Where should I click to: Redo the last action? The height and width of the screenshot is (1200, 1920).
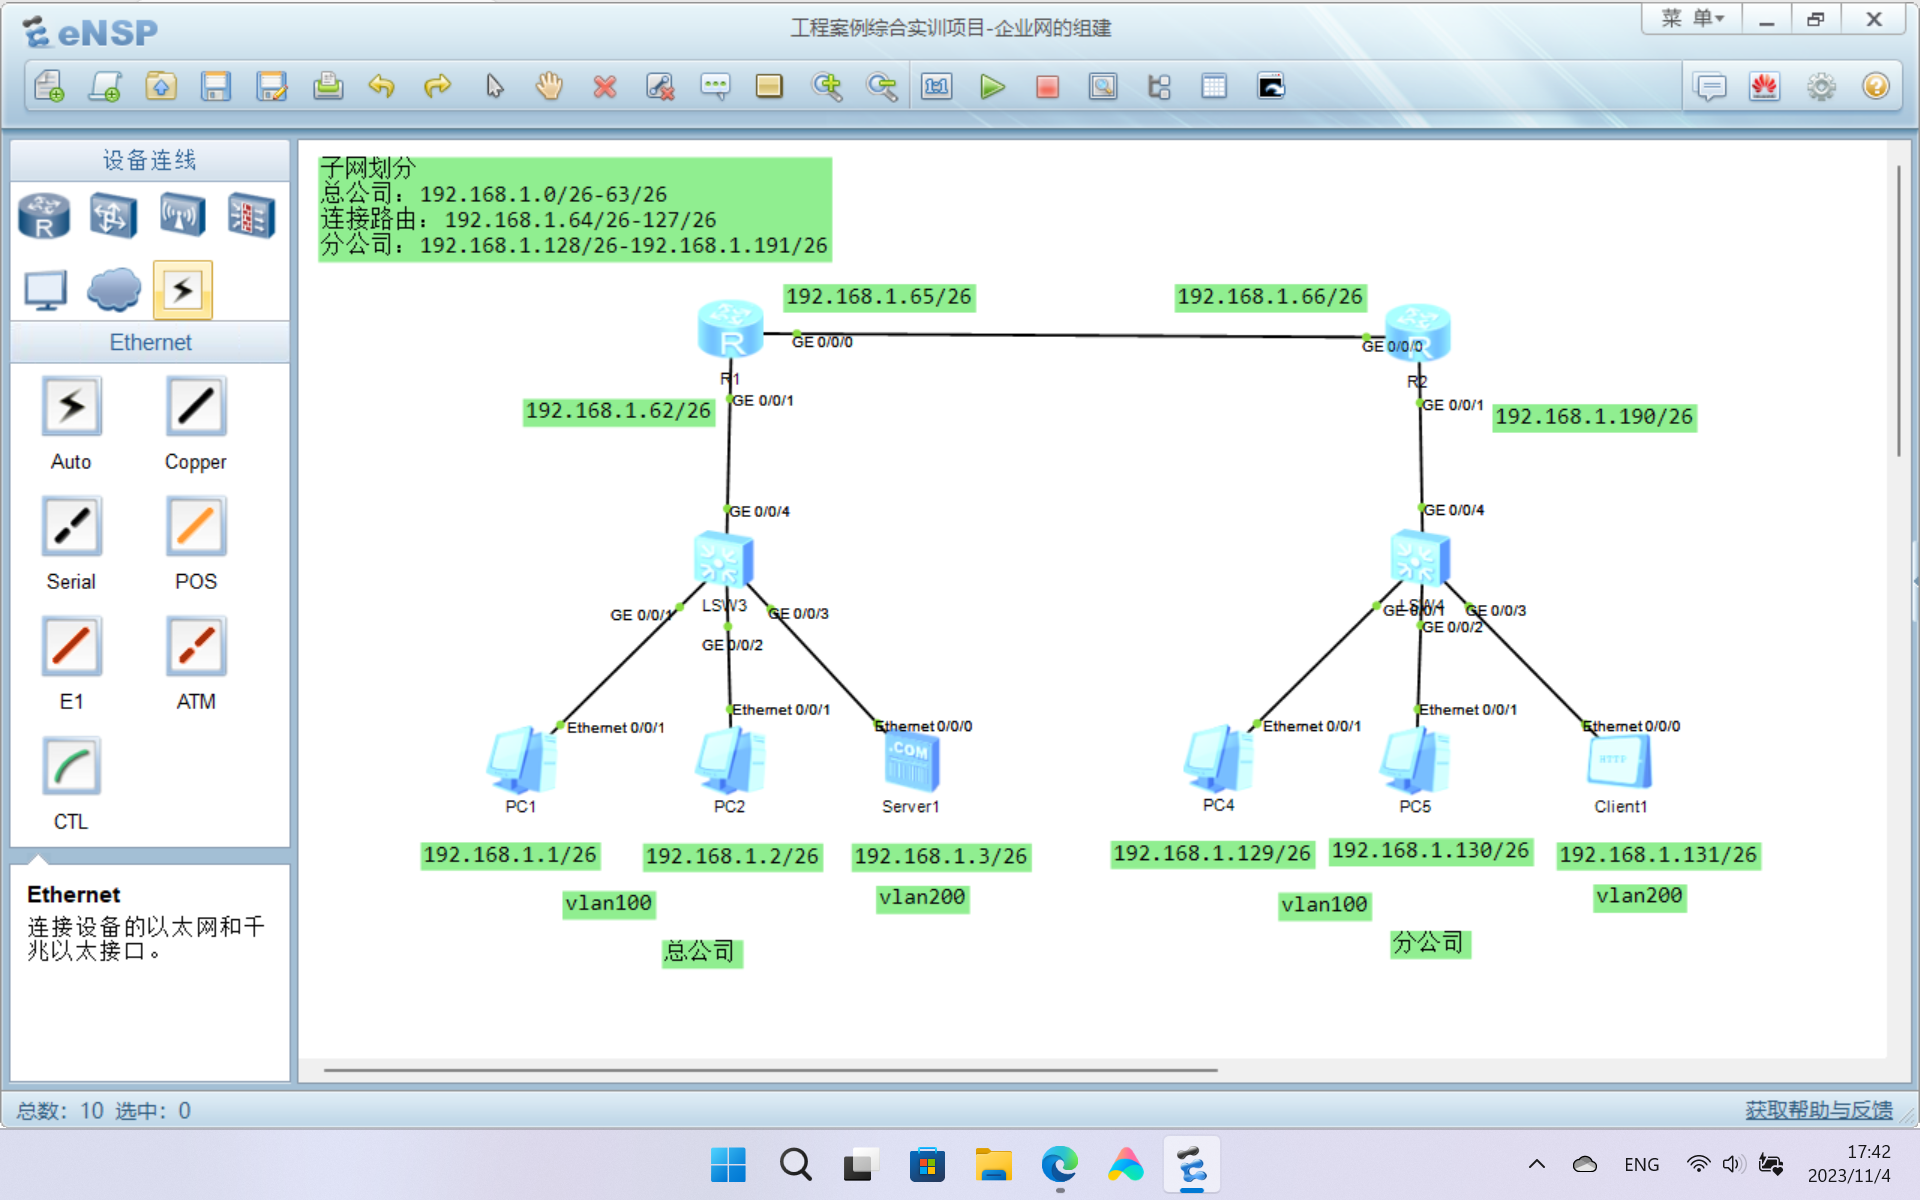click(x=438, y=87)
